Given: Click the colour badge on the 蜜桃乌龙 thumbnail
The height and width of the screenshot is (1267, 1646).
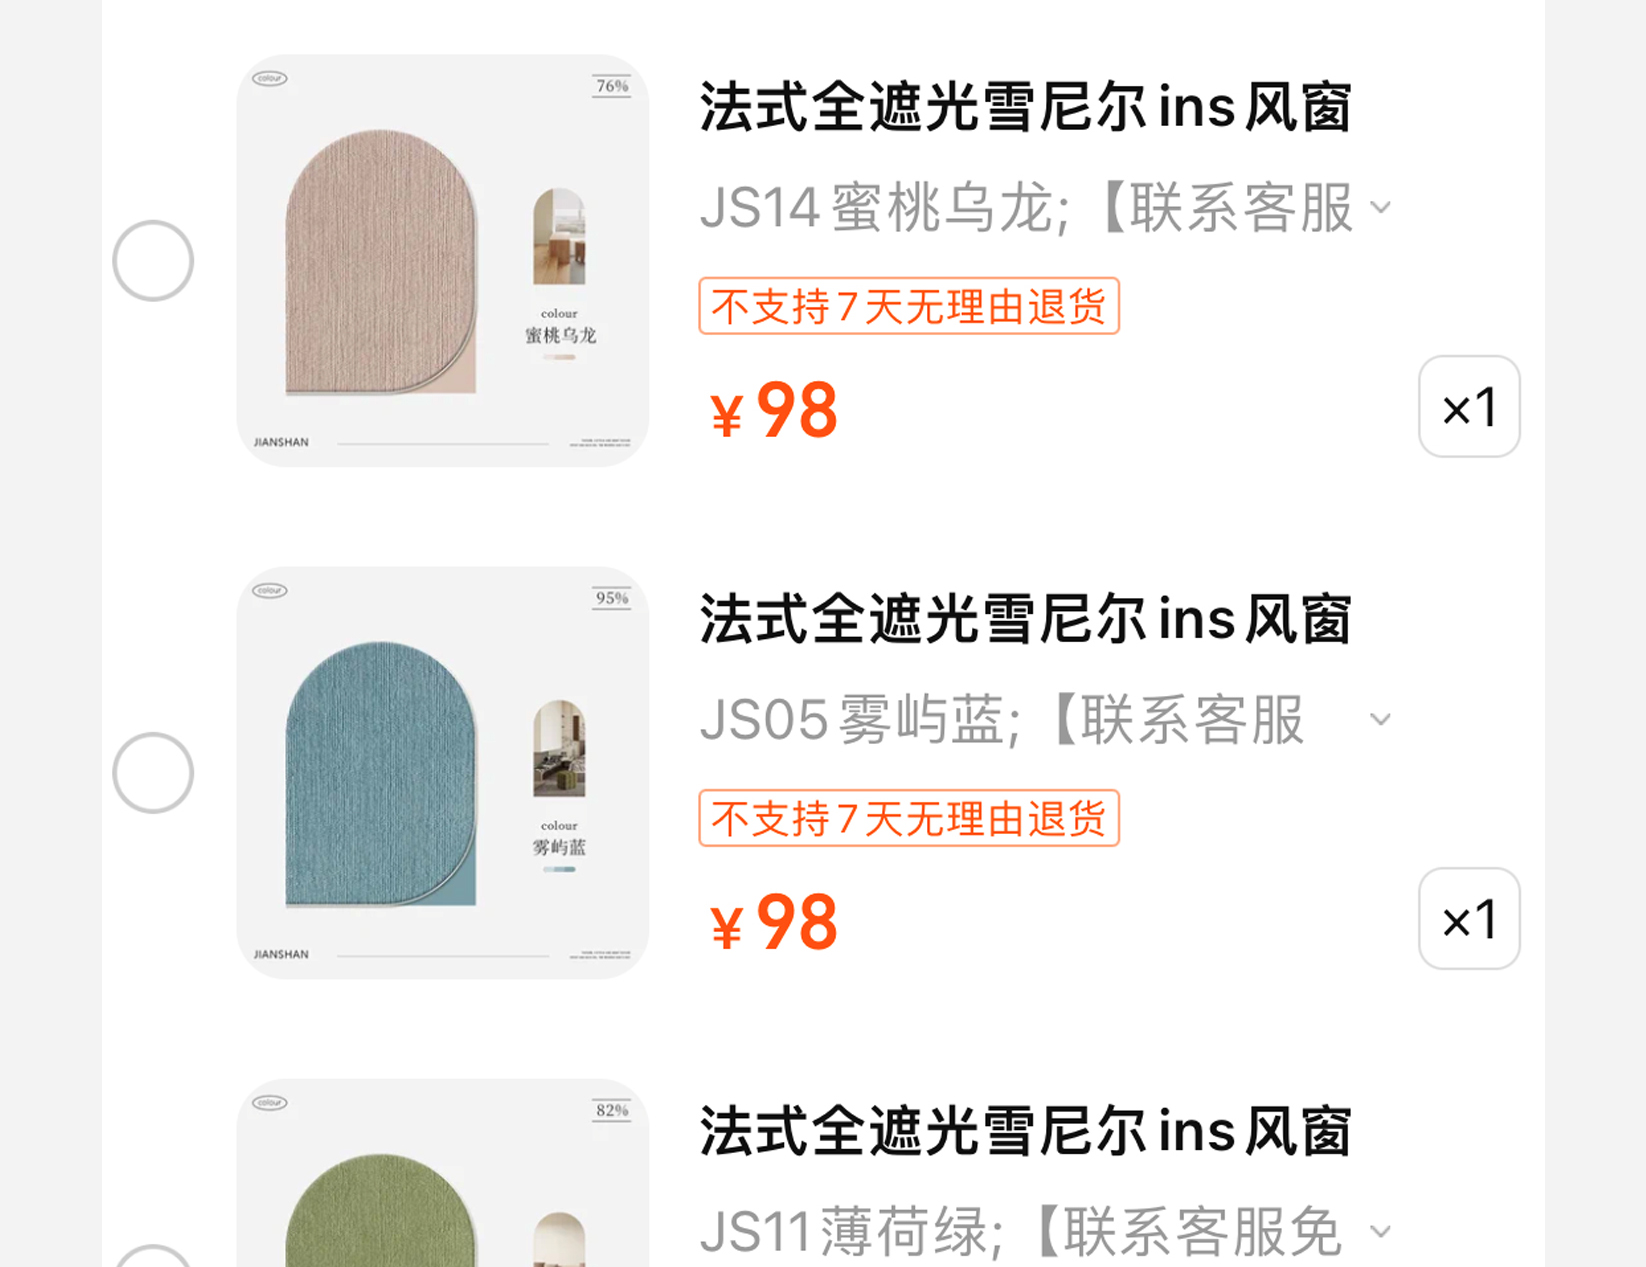Looking at the screenshot, I should 270,79.
